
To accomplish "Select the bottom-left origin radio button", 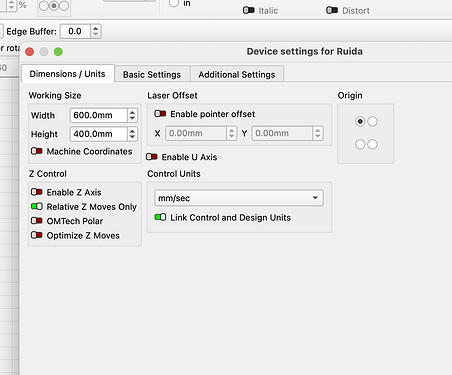I will (x=360, y=144).
